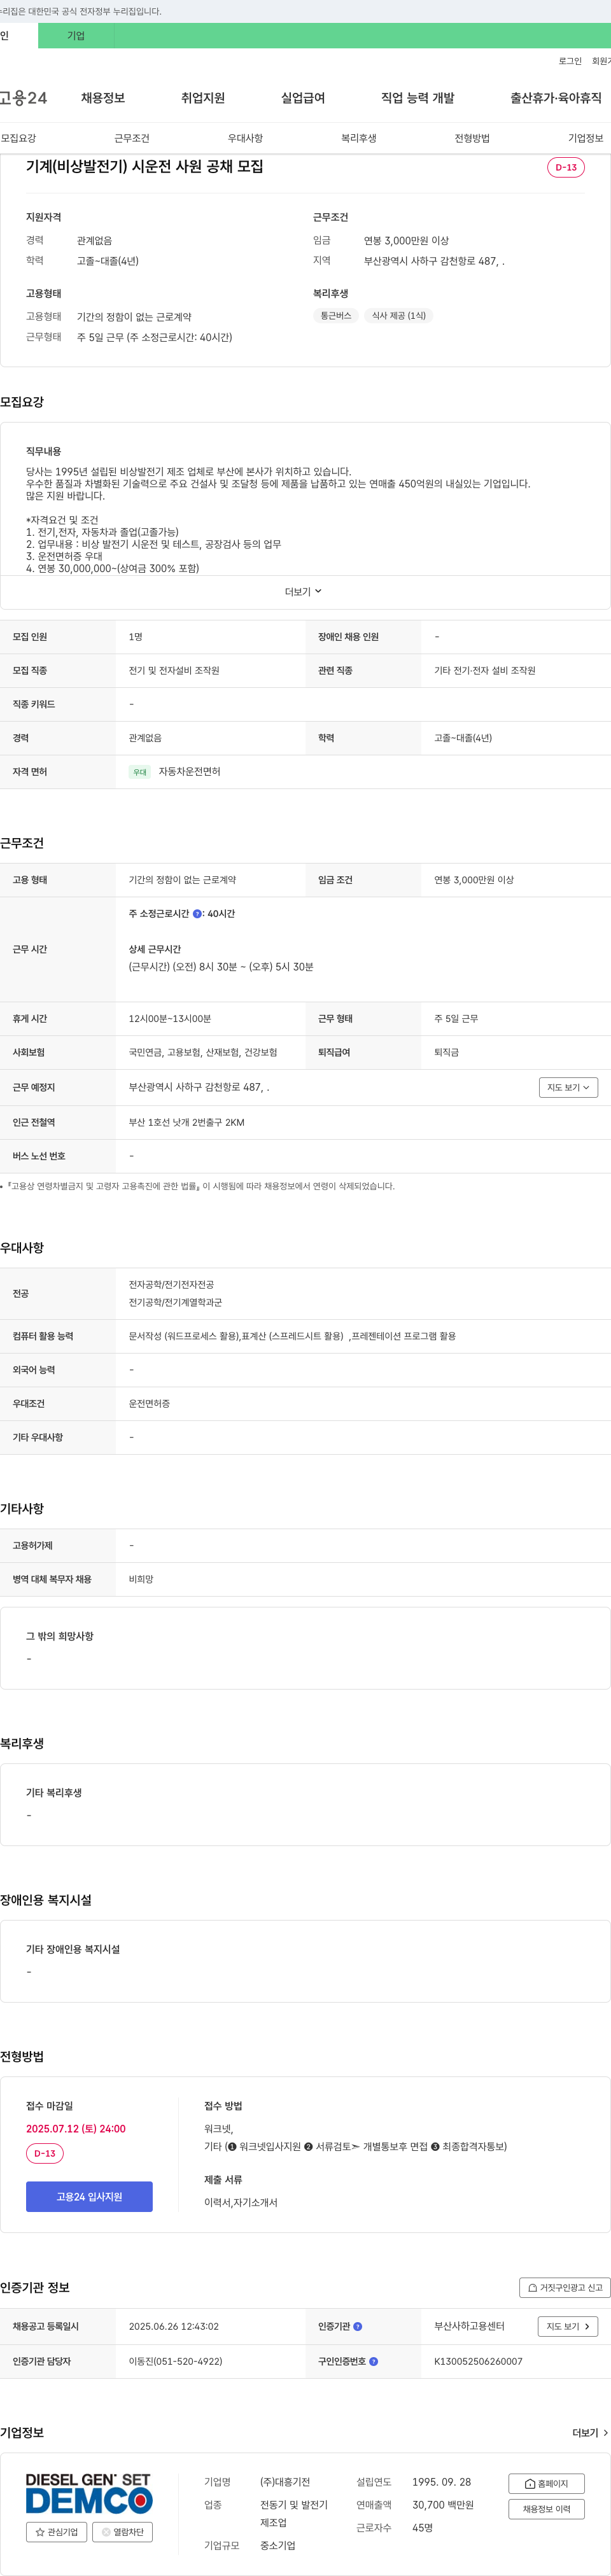Open the company 홈페이지 button
Screen dimensions: 611x2576
pyautogui.click(x=546, y=2484)
